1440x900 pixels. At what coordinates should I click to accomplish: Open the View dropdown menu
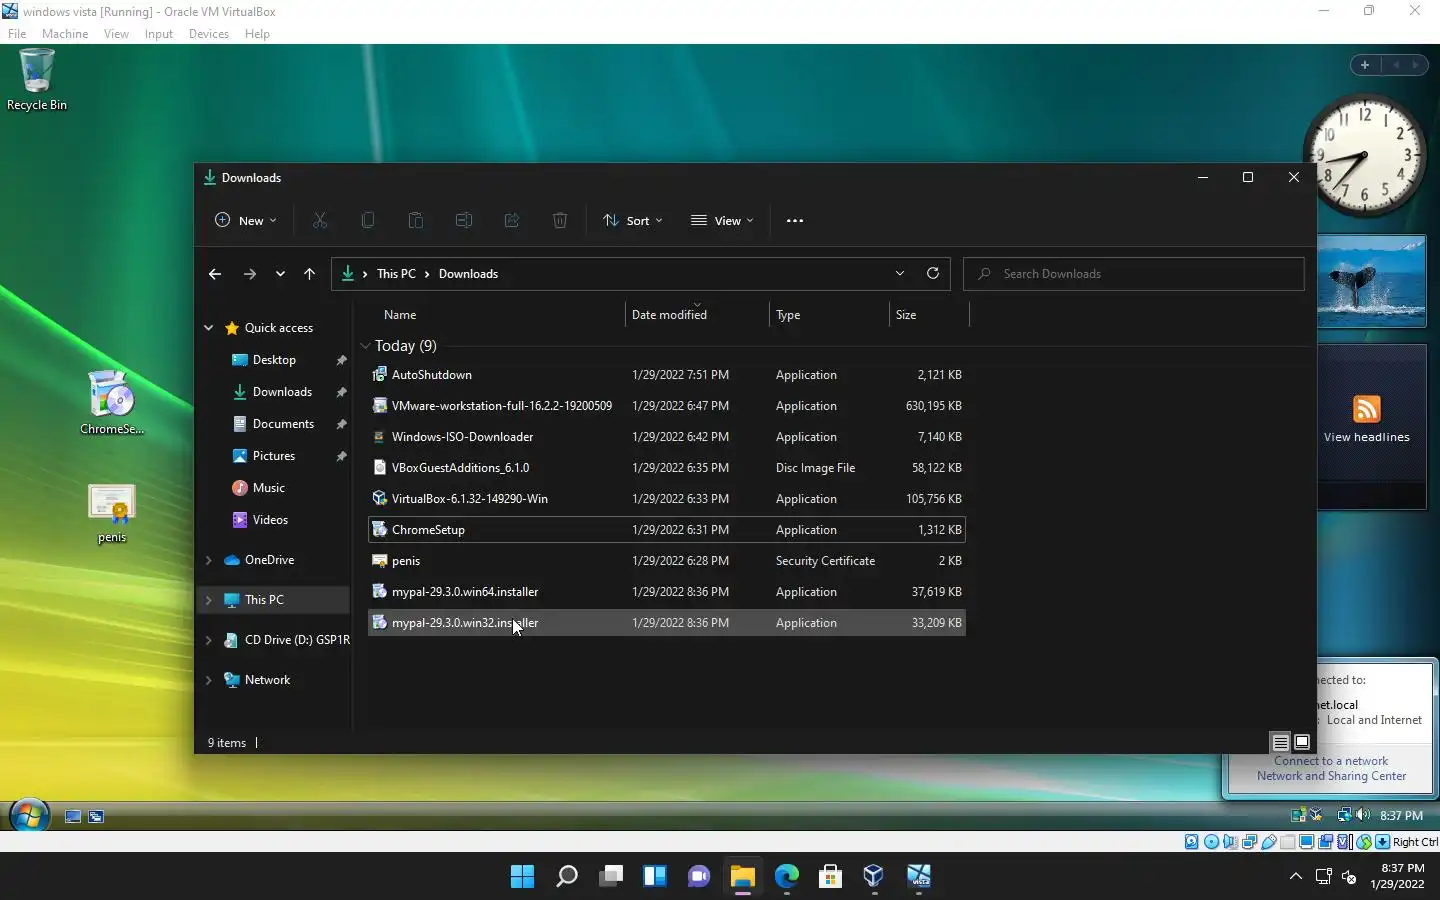pyautogui.click(x=722, y=221)
